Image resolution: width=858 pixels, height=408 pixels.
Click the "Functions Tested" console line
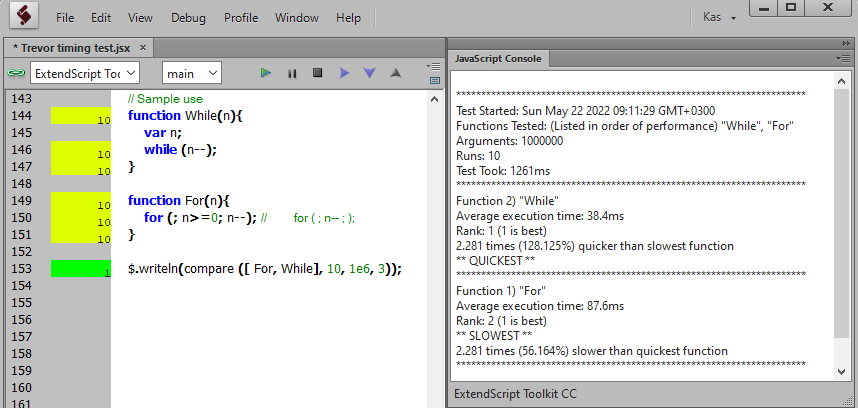coord(625,126)
